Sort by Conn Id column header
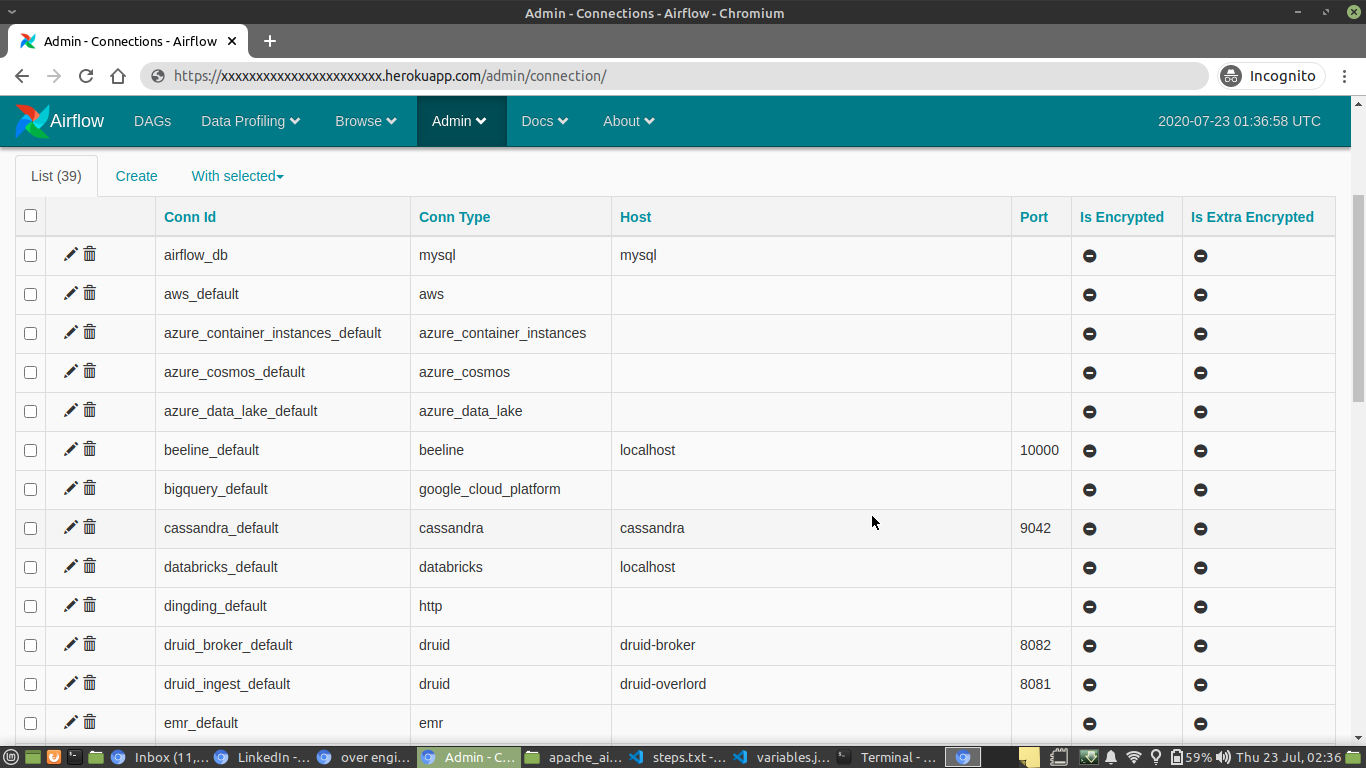Screen dimensions: 1366x768 [190, 217]
